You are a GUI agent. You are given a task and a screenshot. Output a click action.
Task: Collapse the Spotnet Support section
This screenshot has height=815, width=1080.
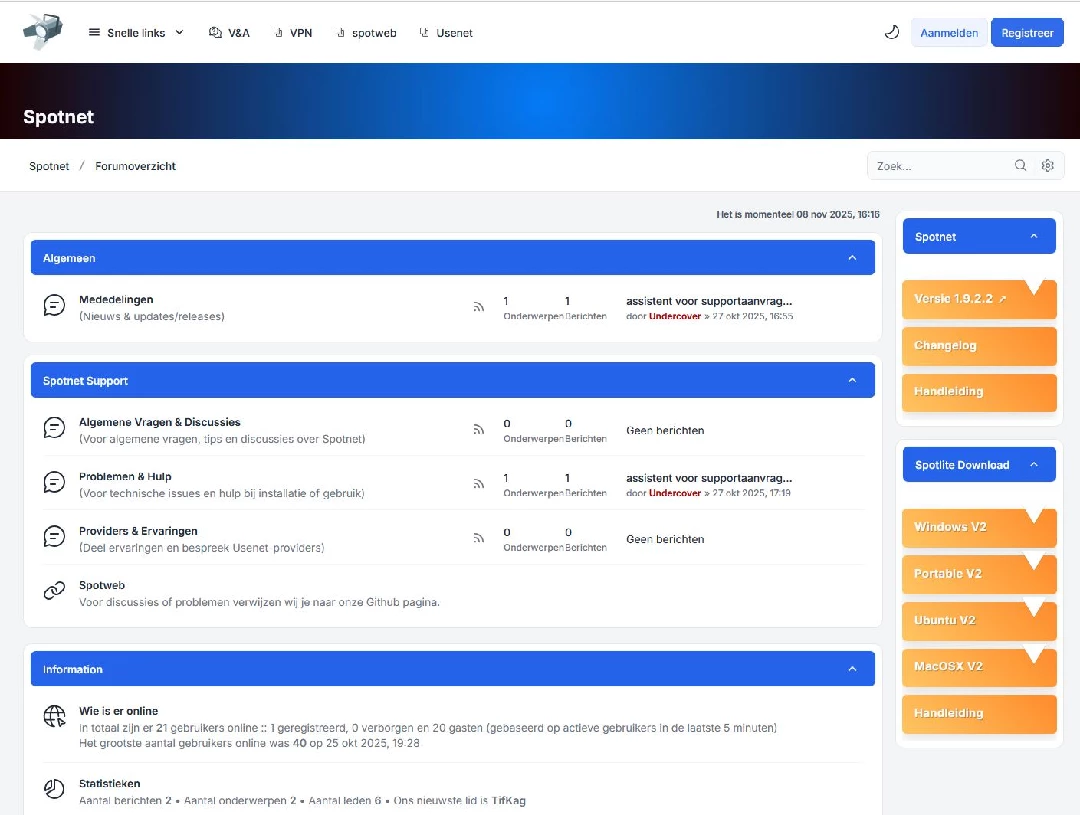click(852, 380)
